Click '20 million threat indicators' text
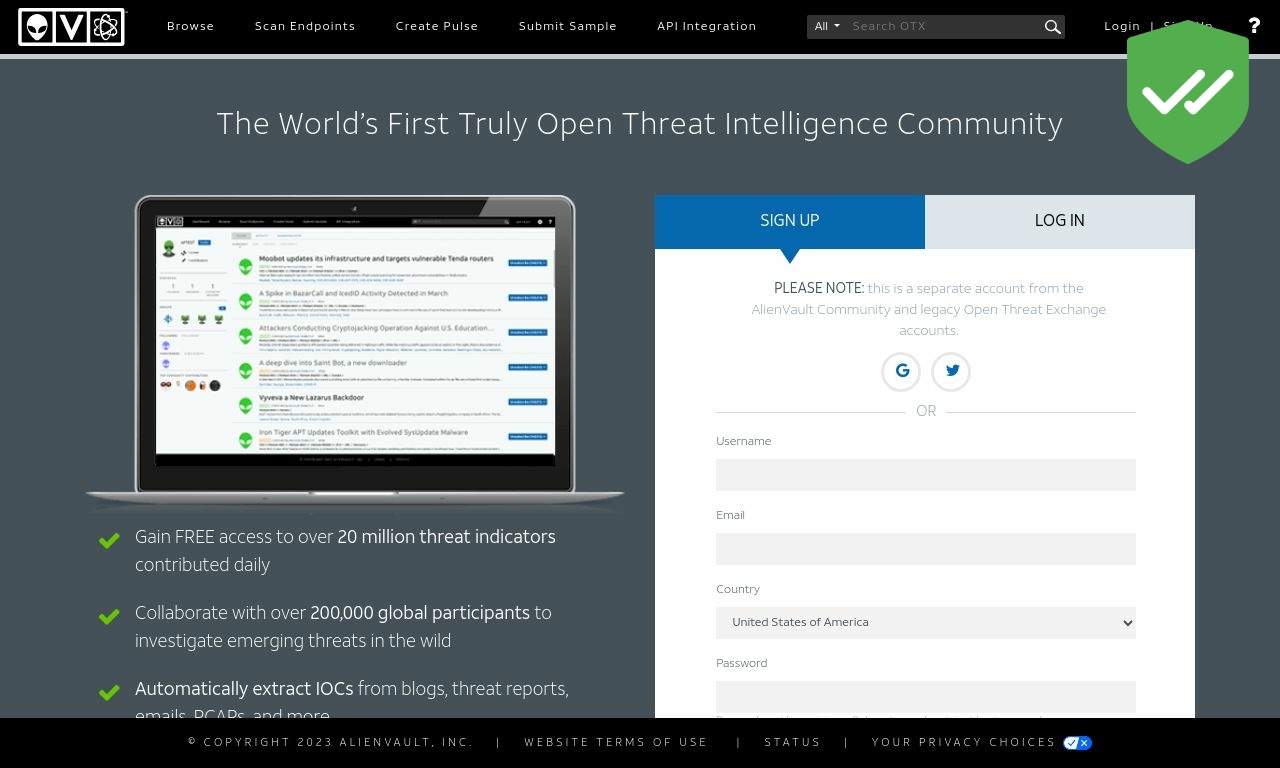Image resolution: width=1280 pixels, height=768 pixels. (446, 537)
